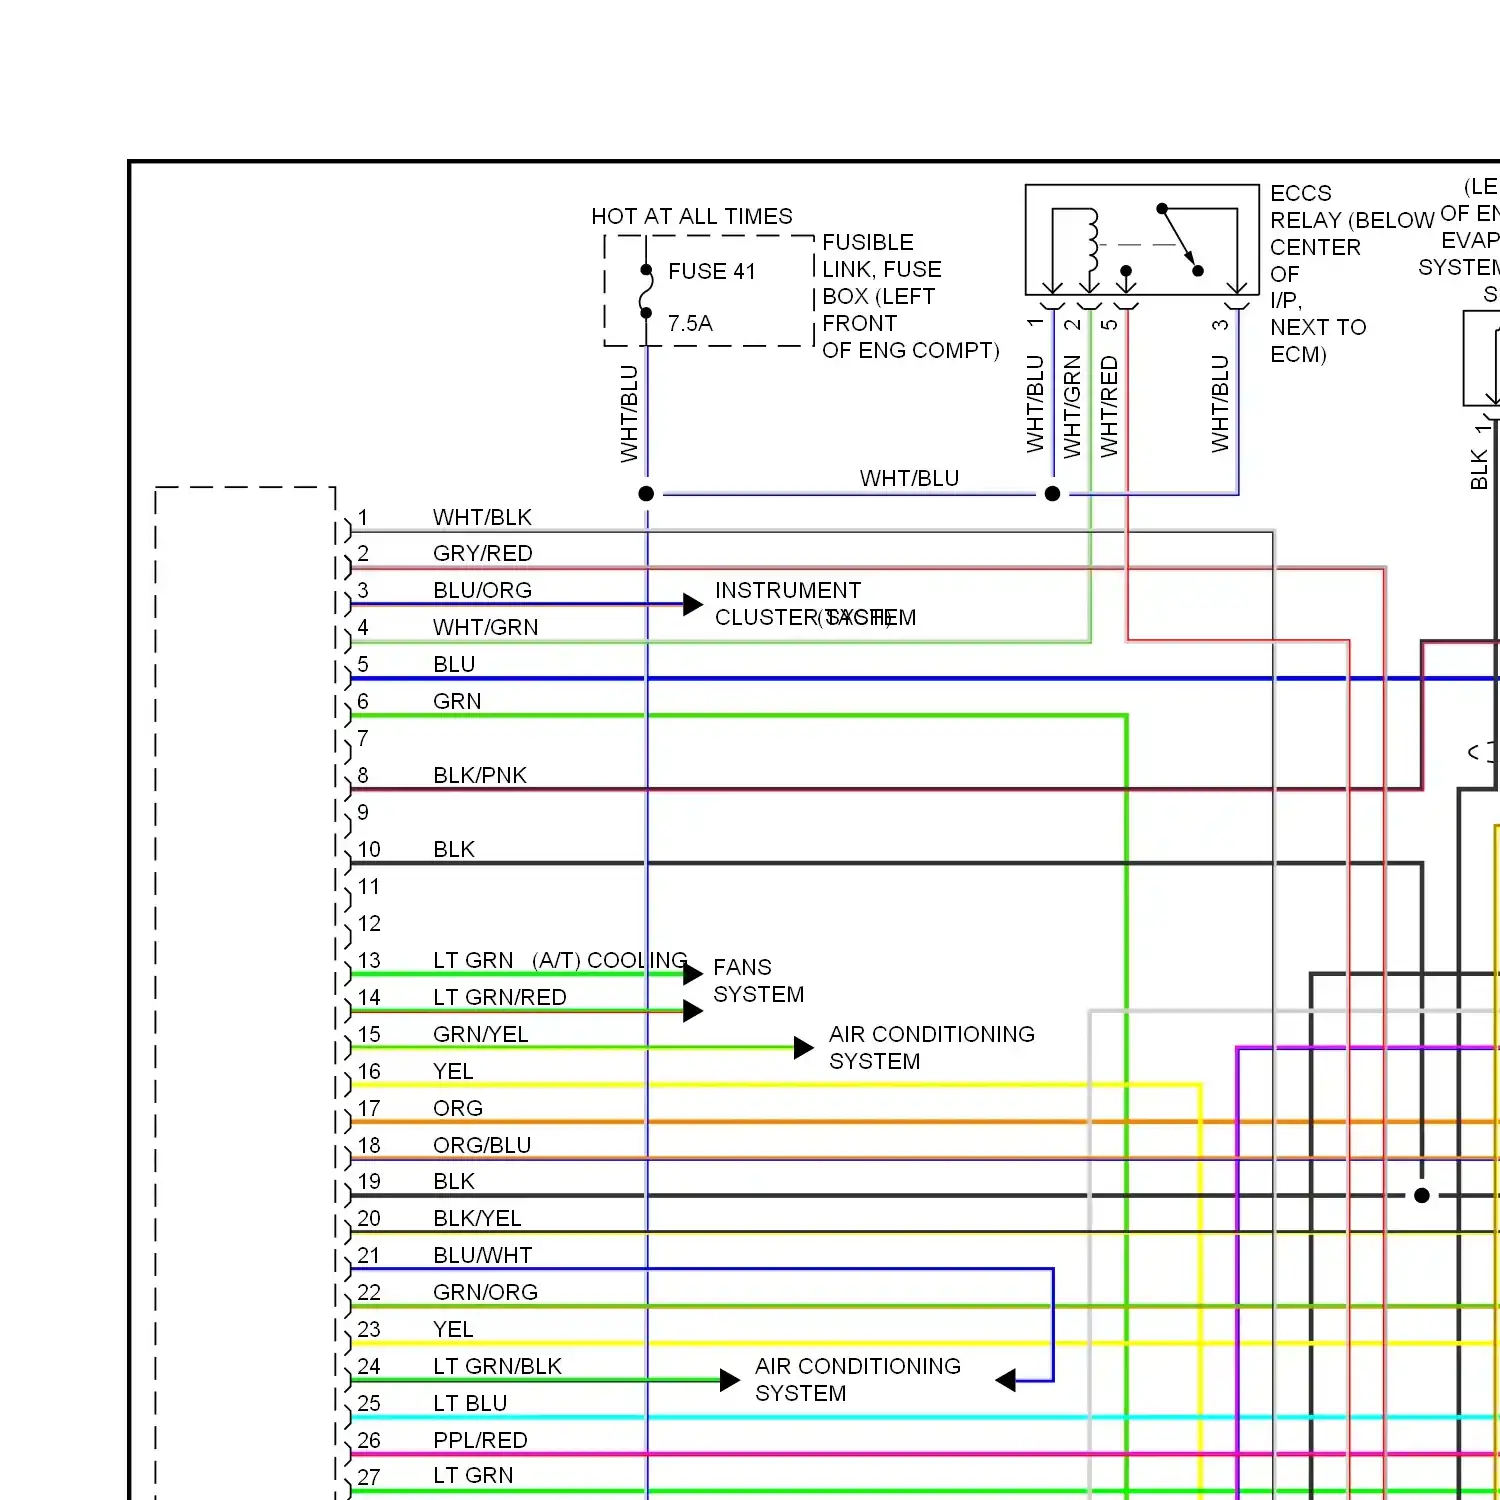Click pin 25 LT BLU label
1500x1500 pixels.
(470, 1403)
